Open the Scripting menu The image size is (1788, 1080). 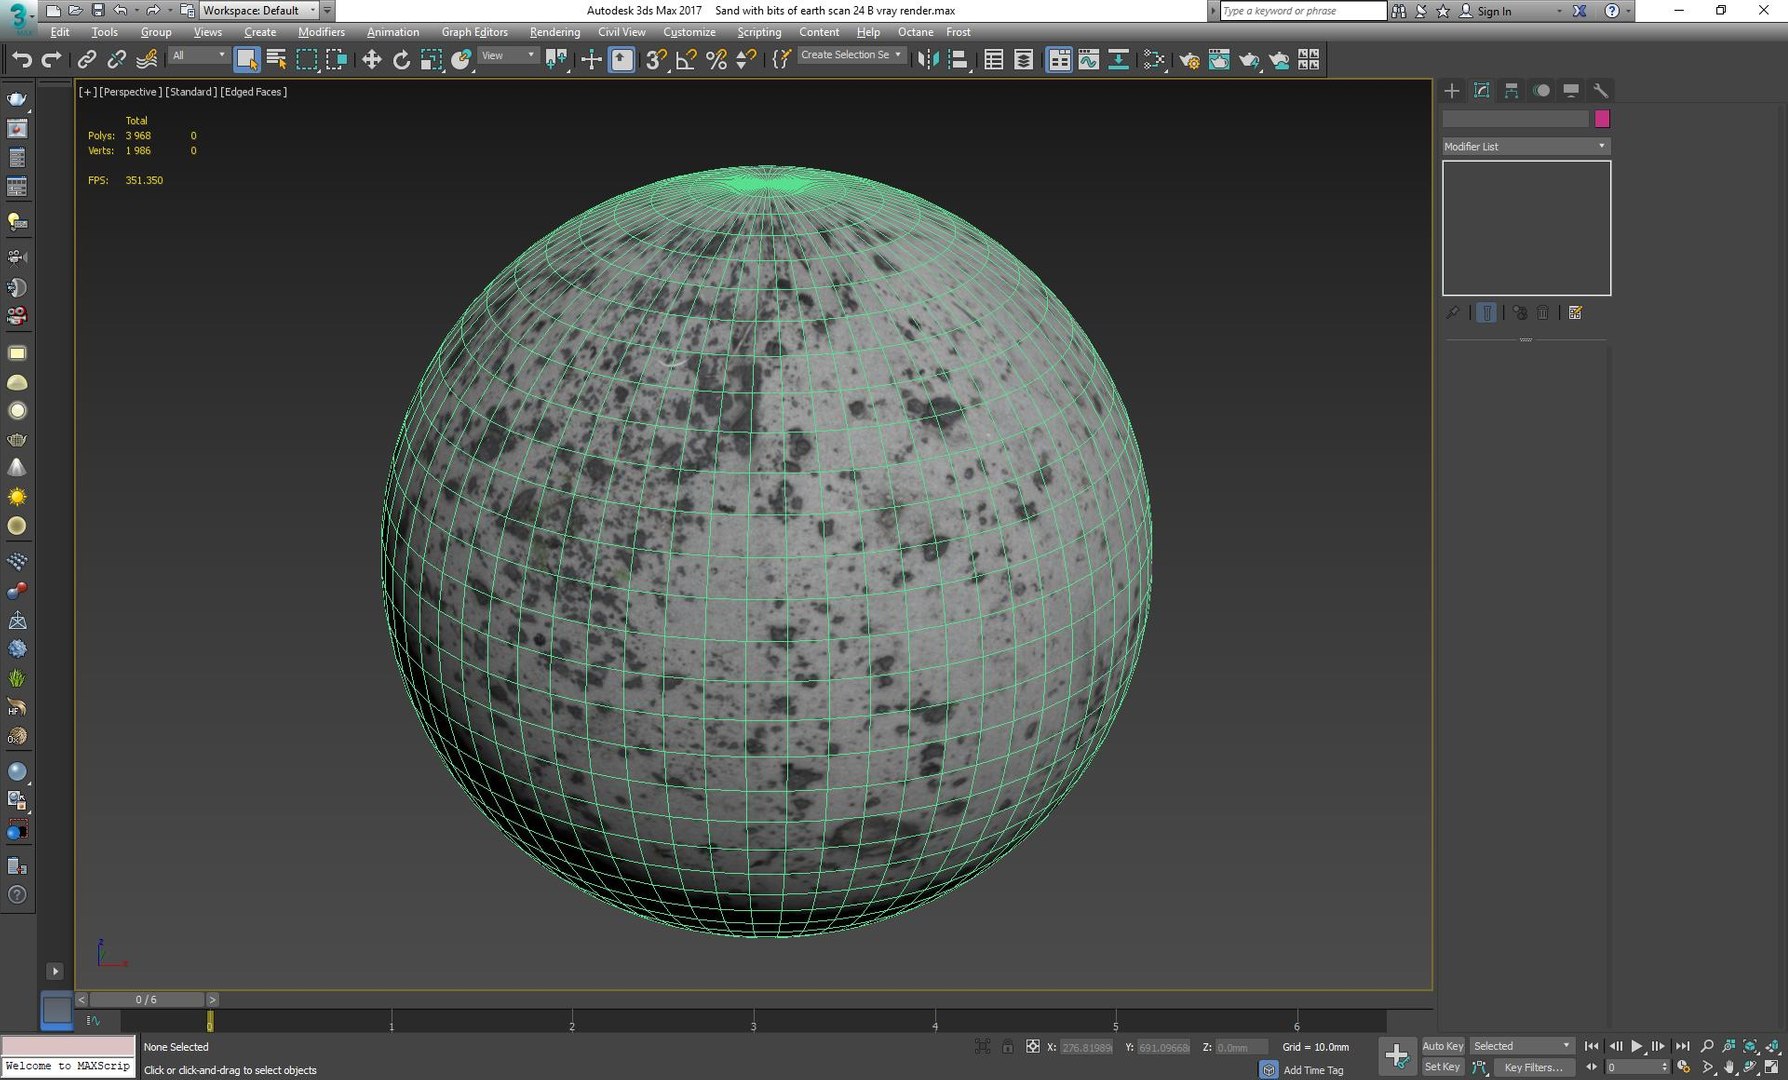click(759, 32)
